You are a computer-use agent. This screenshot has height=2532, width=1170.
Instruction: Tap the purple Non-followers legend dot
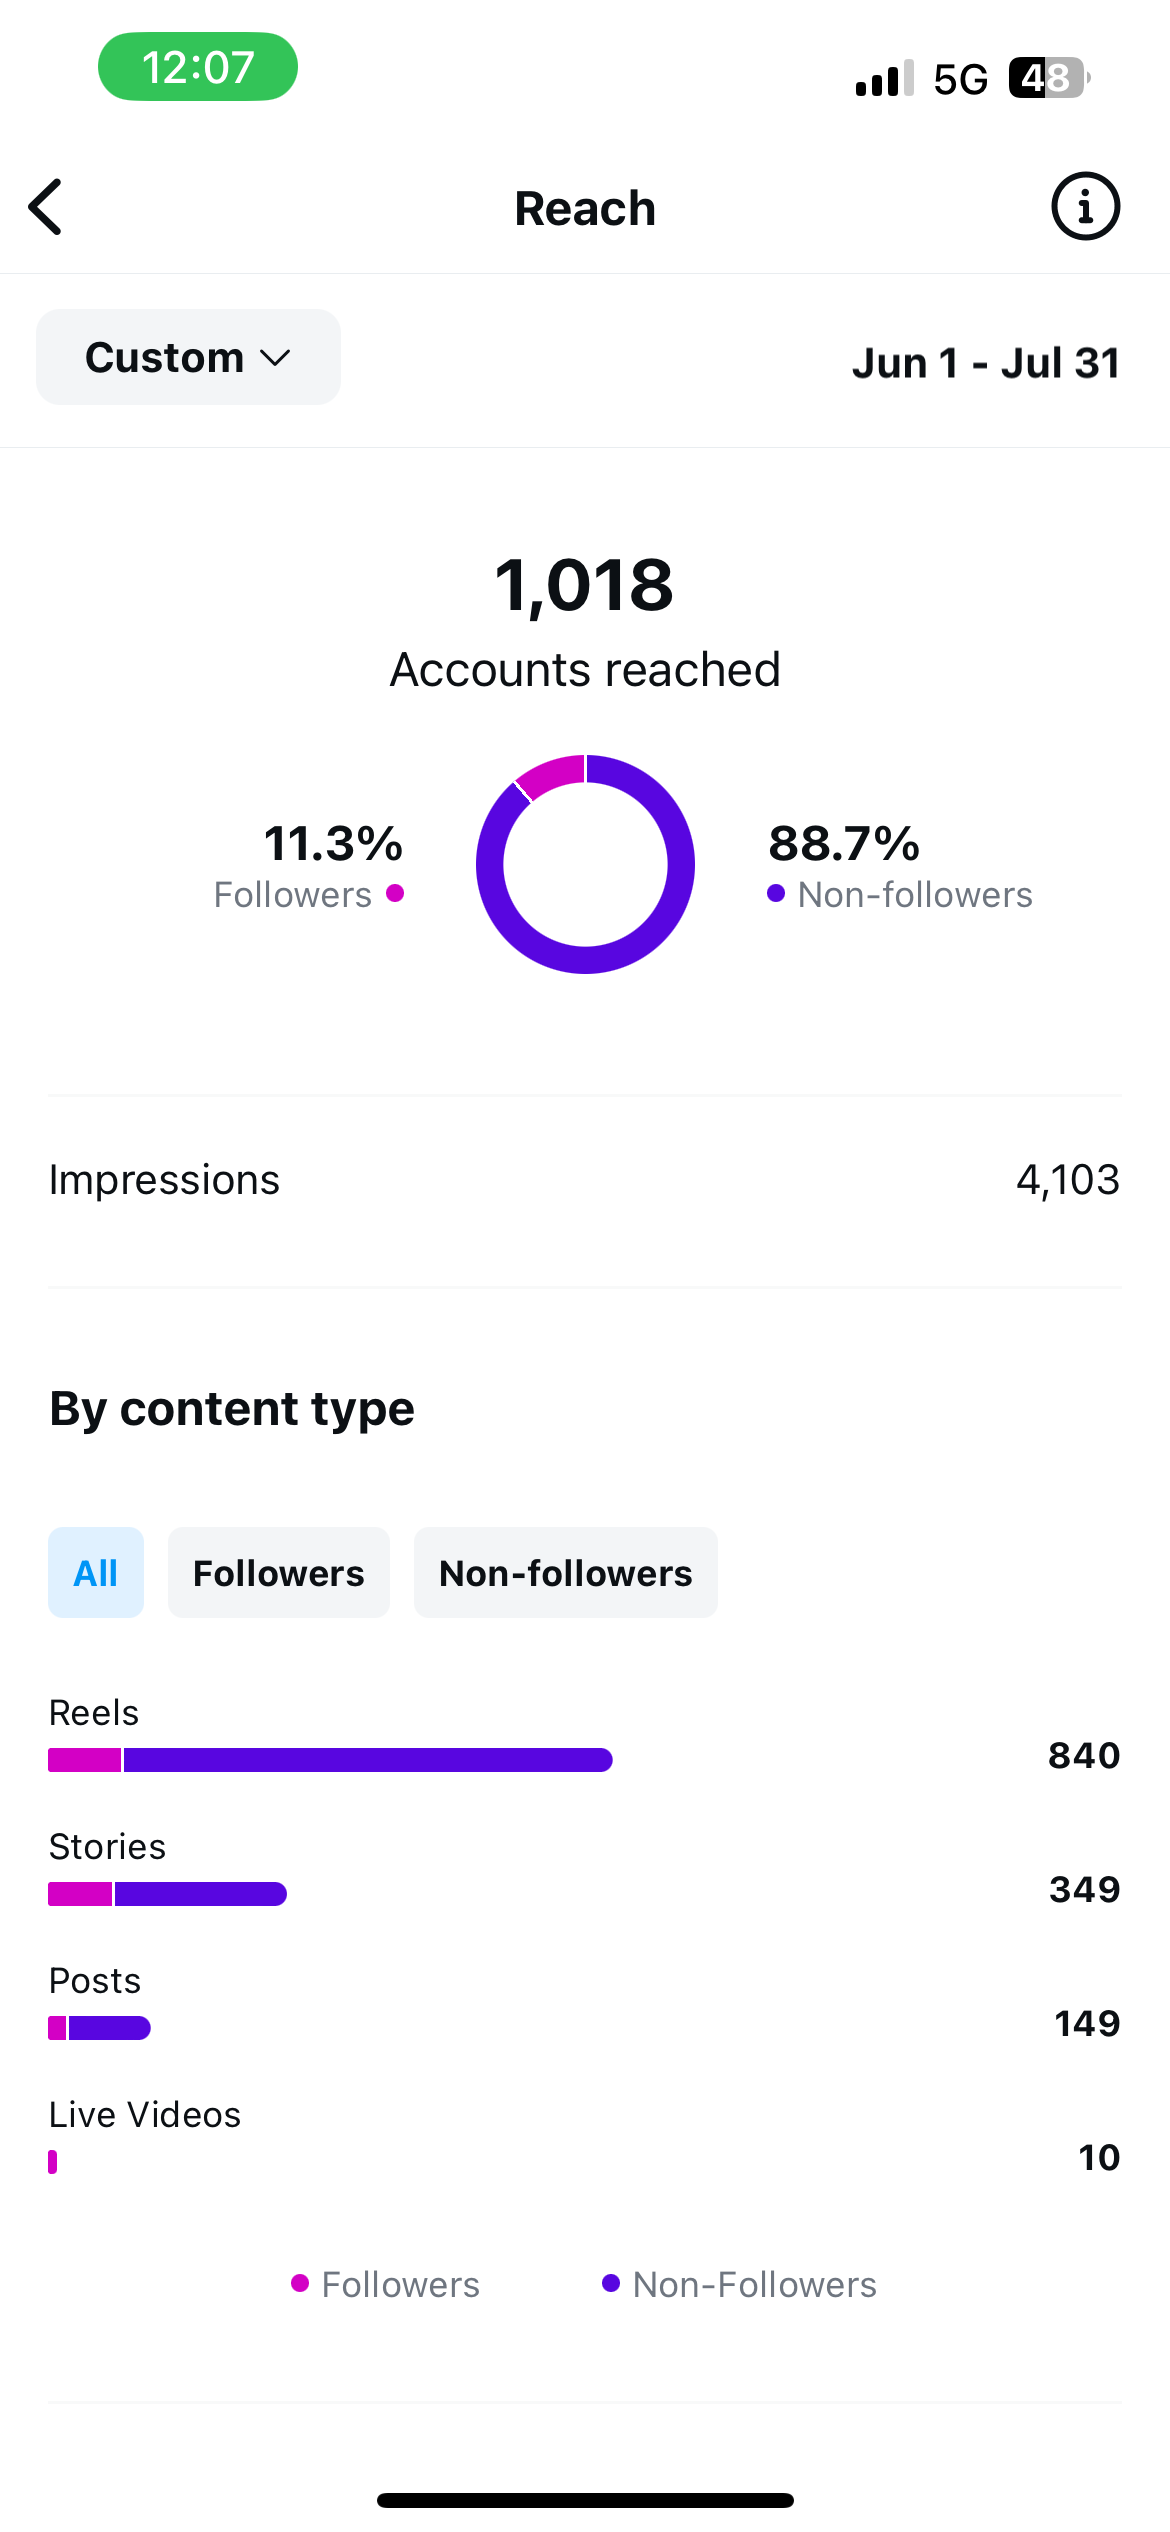[x=776, y=893]
